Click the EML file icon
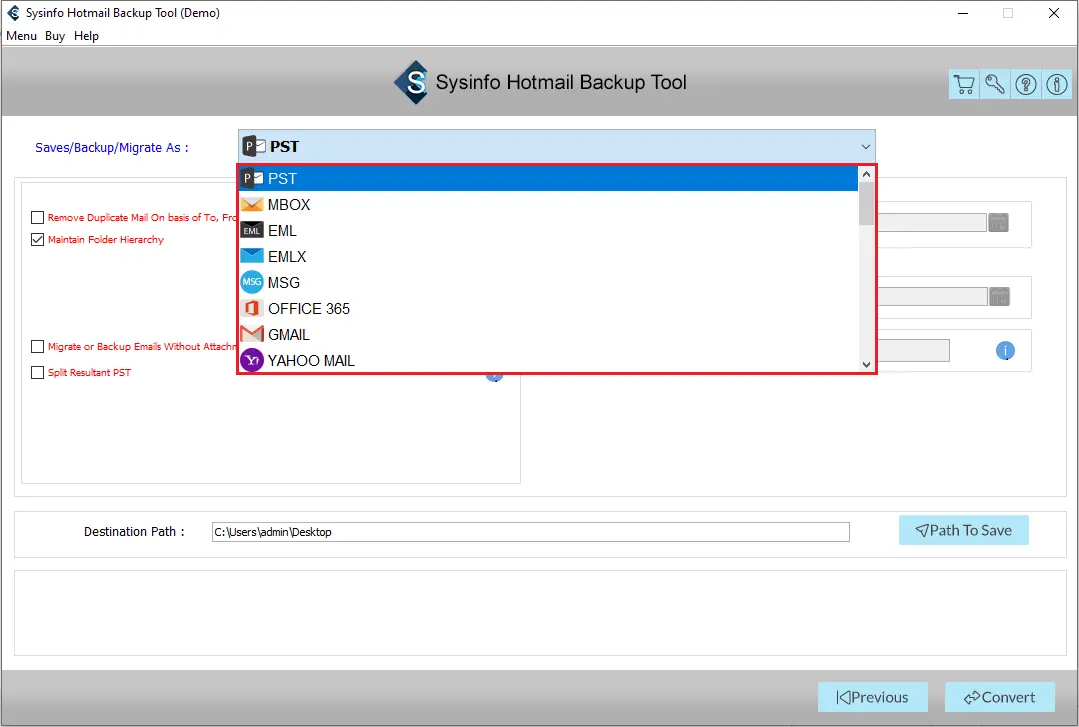Screen dimensions: 1079x727 [x=252, y=230]
